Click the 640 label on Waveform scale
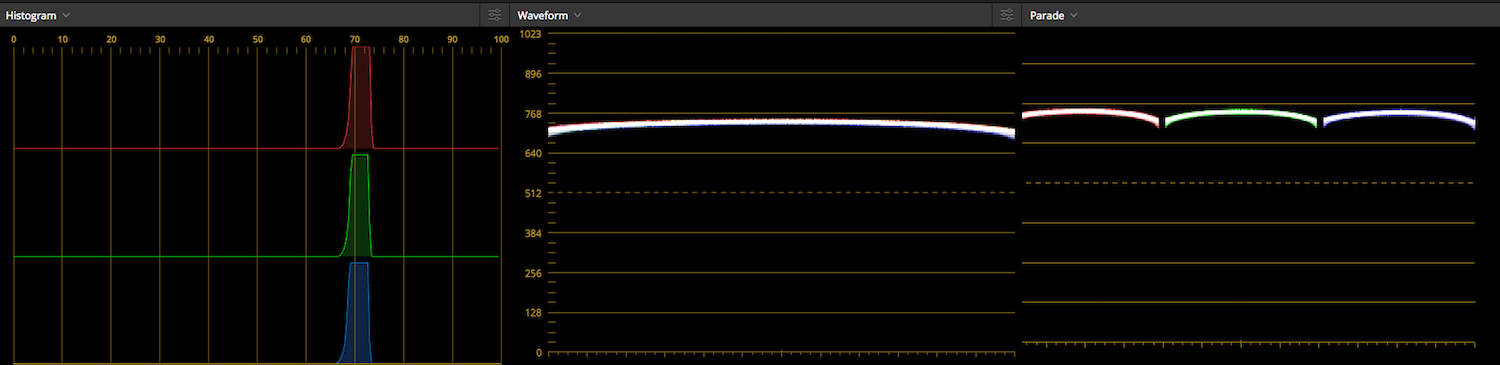This screenshot has height=365, width=1500. point(533,153)
